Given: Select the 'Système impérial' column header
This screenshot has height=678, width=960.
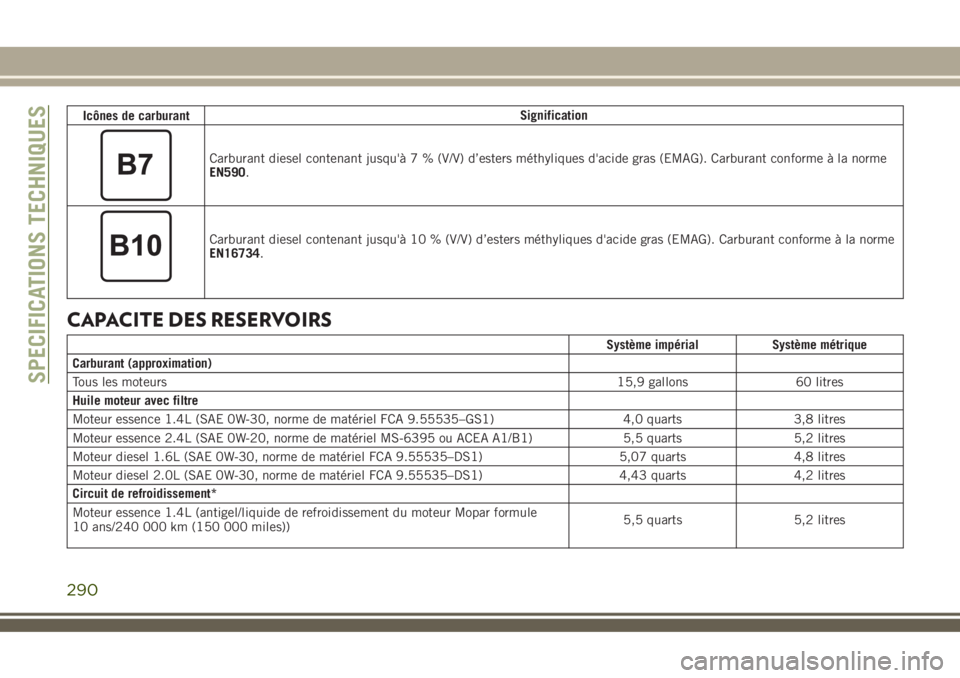Looking at the screenshot, I should pos(652,345).
